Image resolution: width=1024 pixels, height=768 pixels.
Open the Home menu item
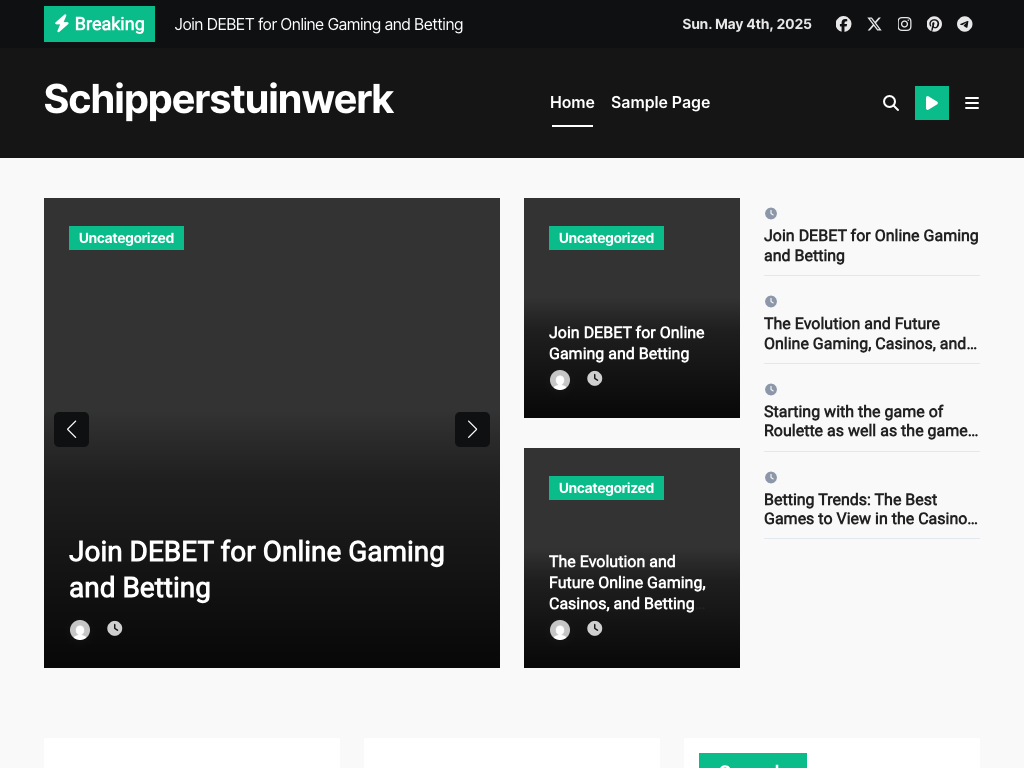[x=572, y=103]
